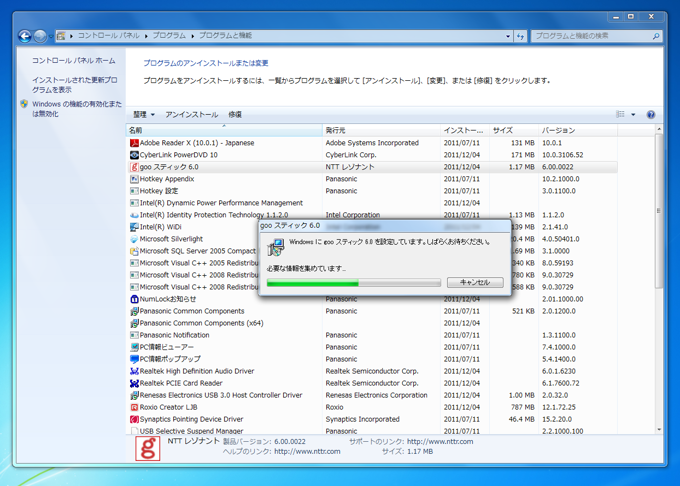Image resolution: width=680 pixels, height=486 pixels.
Task: Change view using the view icon button
Action: 620,114
